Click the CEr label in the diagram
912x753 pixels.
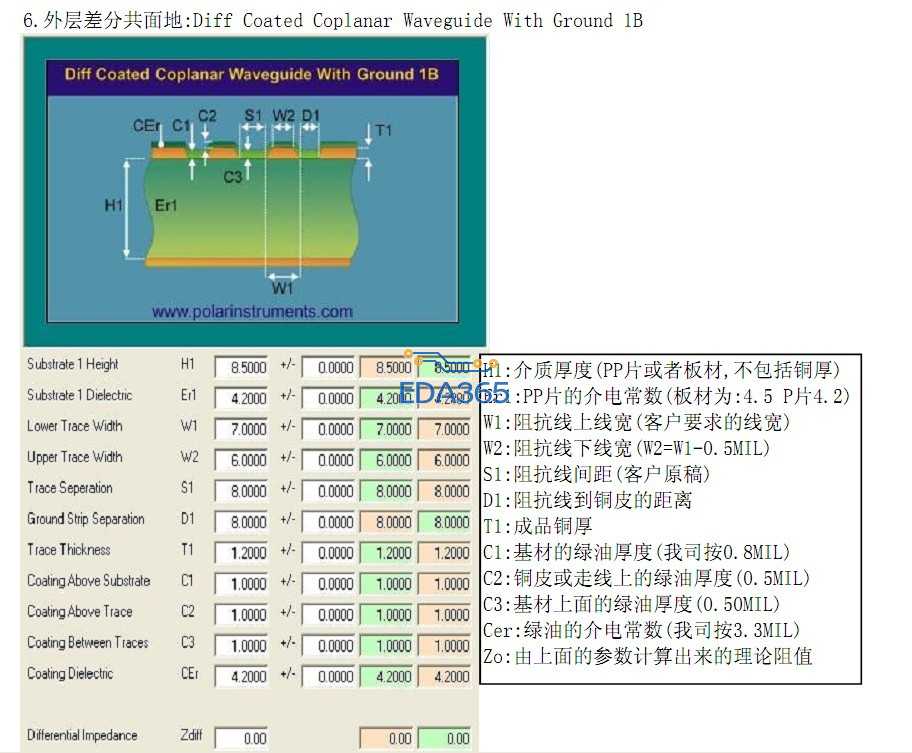pyautogui.click(x=147, y=126)
